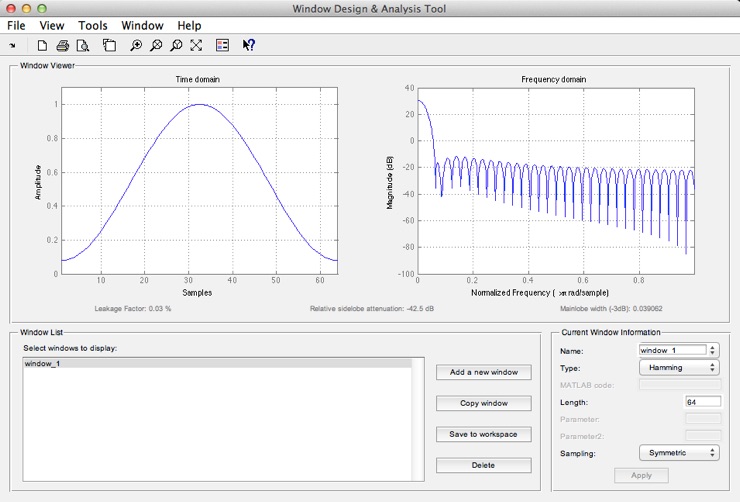Image resolution: width=740 pixels, height=502 pixels.
Task: Open the Tools menu
Action: [93, 25]
